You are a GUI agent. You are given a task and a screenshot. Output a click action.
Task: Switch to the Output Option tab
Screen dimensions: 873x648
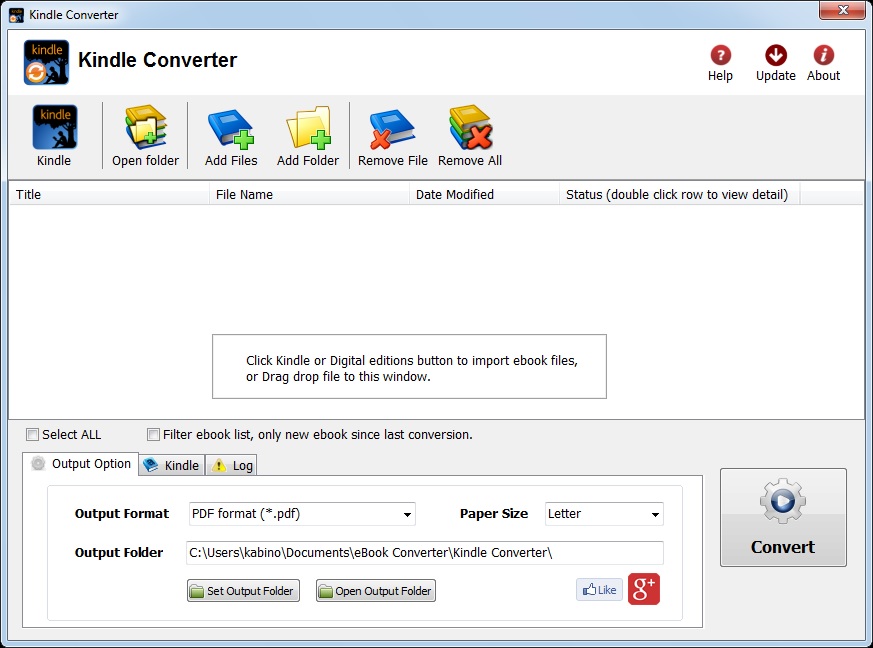point(81,464)
